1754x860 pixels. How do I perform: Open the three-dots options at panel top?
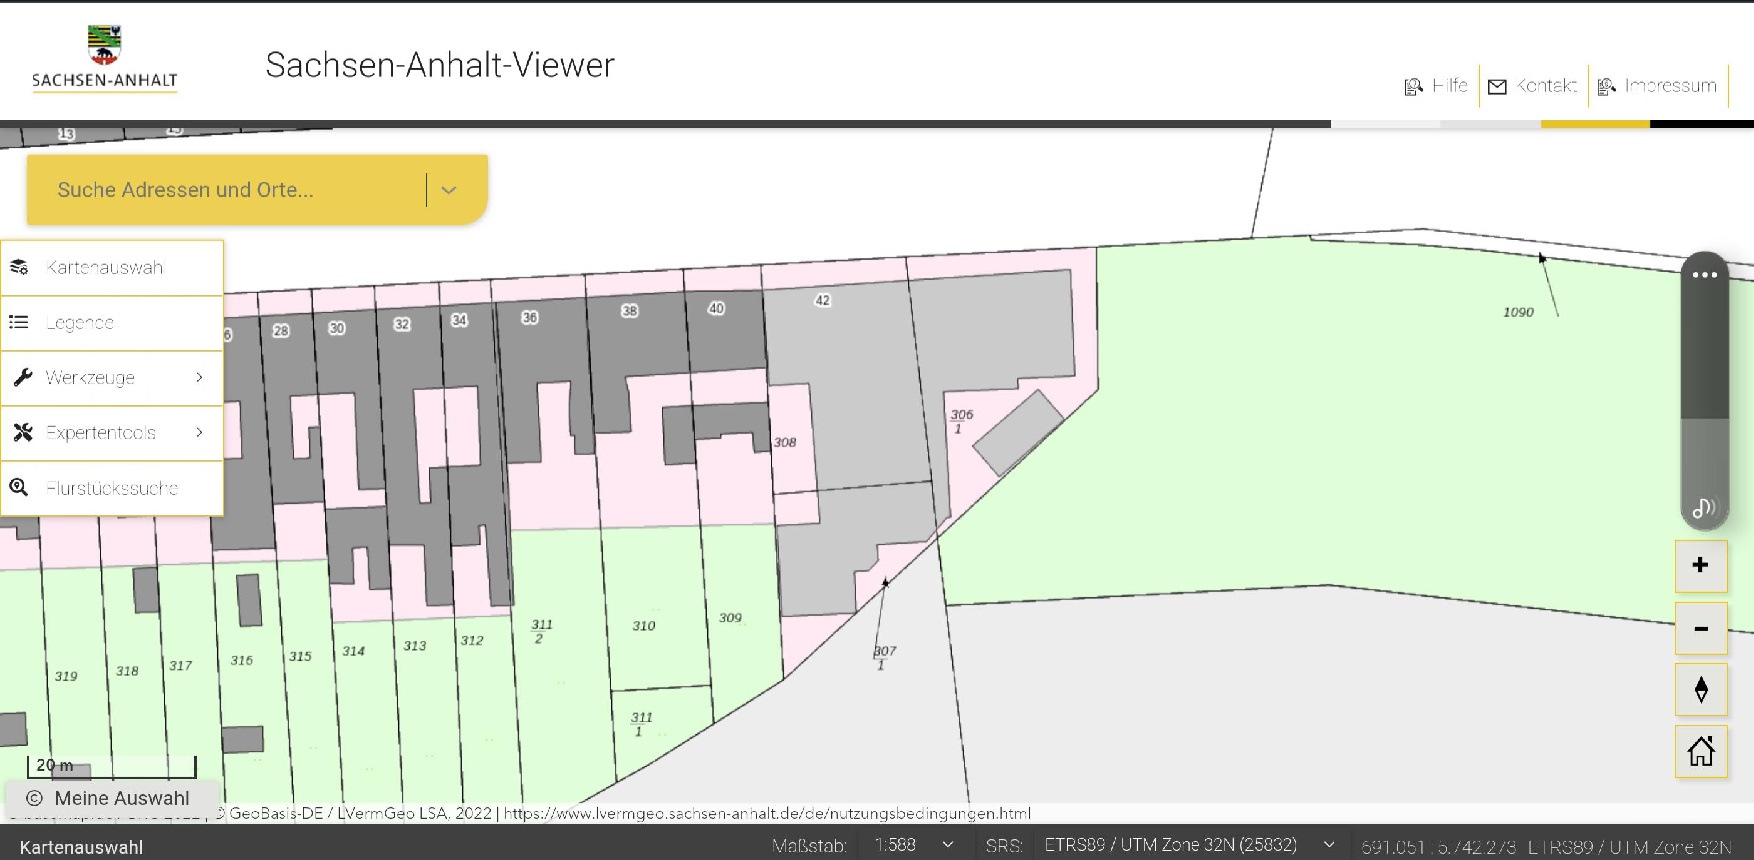coord(1704,275)
